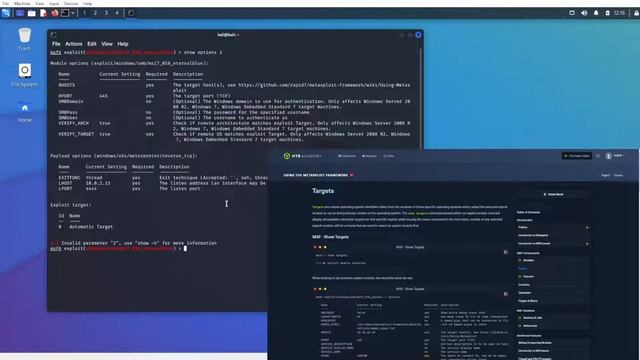Open the VirtualBox Help menu
640x360 pixels.
[x=87, y=3]
